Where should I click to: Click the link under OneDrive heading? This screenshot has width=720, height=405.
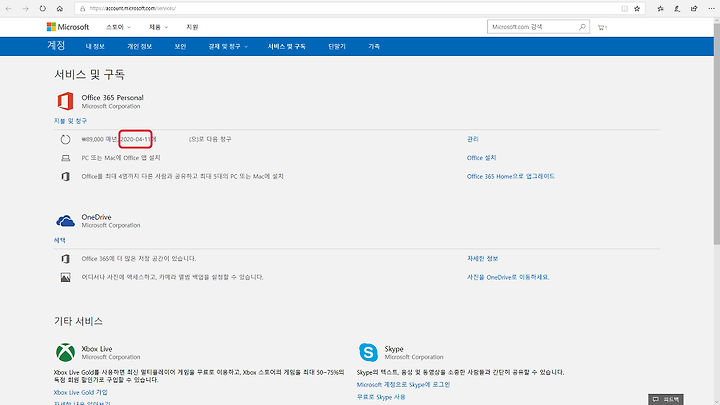[60, 240]
